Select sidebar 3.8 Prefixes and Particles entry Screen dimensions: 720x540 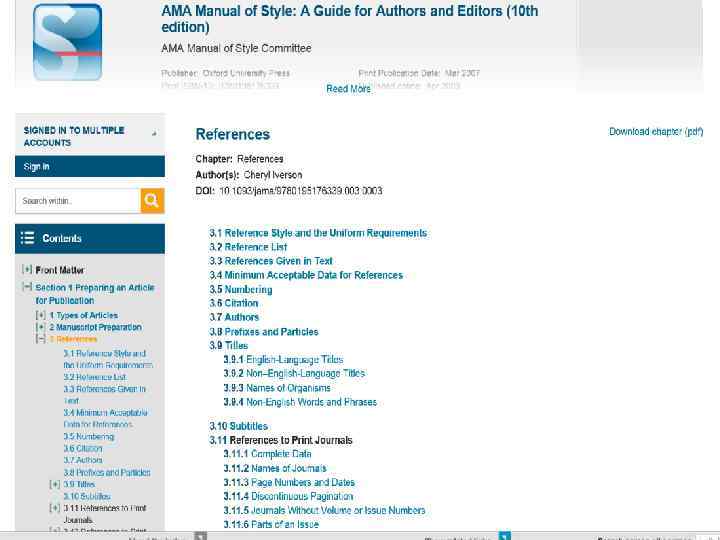coord(107,472)
